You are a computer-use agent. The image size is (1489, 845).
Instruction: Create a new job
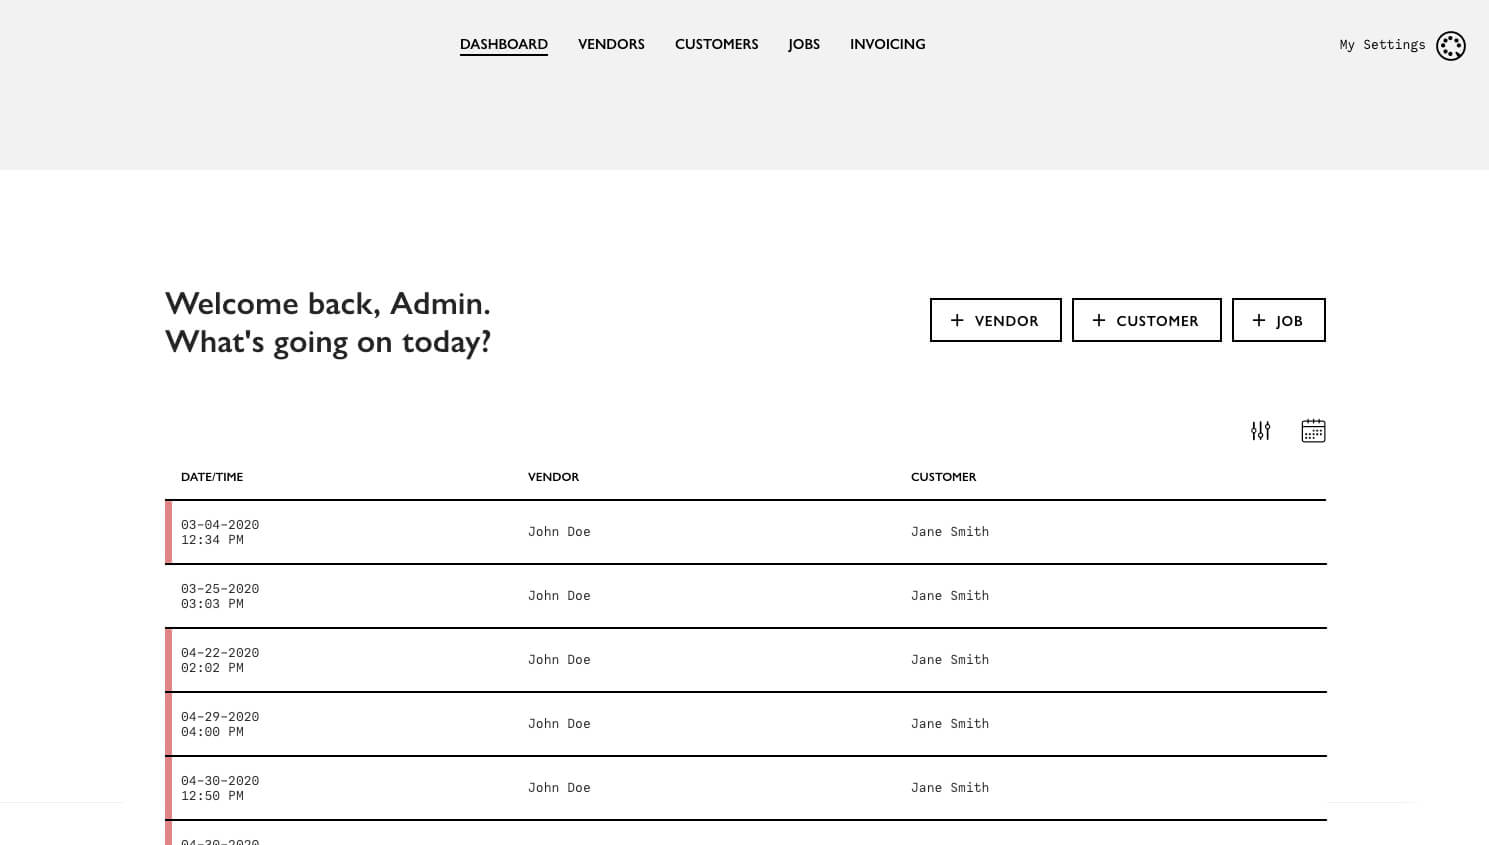coord(1279,320)
